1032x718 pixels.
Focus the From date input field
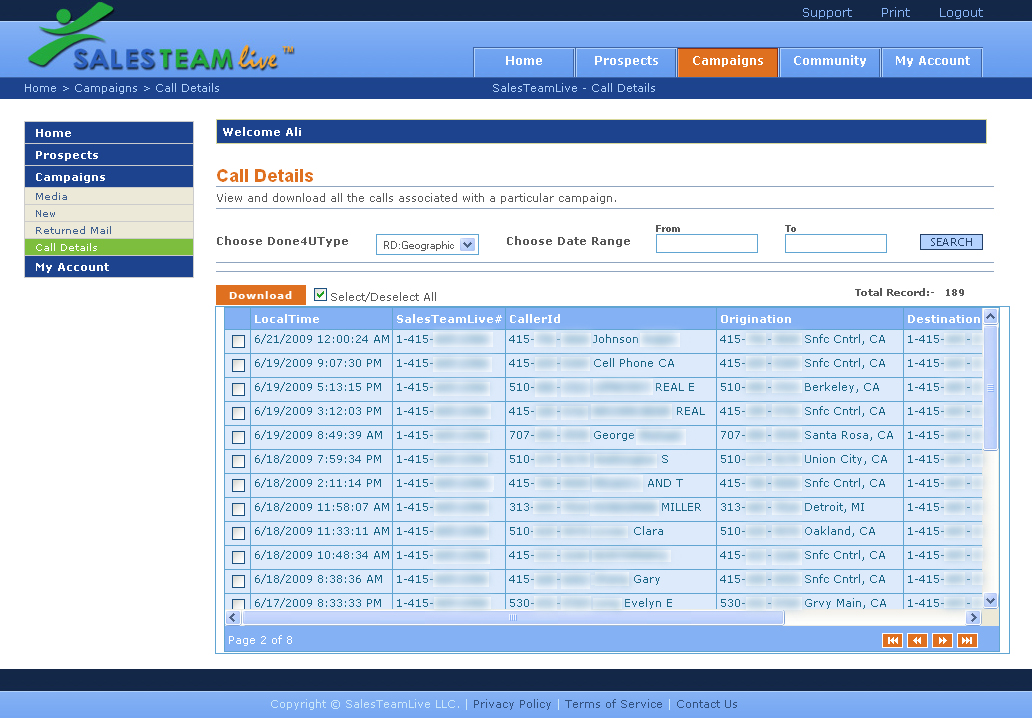point(706,243)
